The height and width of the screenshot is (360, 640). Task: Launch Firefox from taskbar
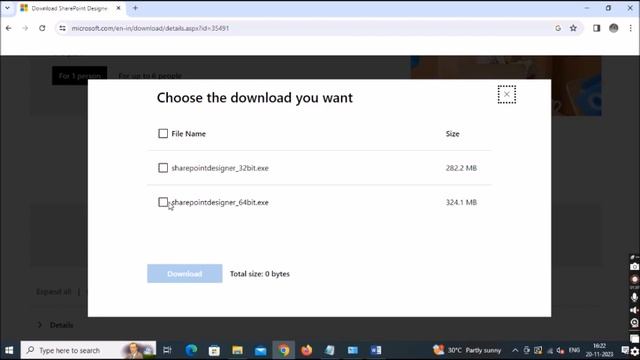[x=307, y=350]
